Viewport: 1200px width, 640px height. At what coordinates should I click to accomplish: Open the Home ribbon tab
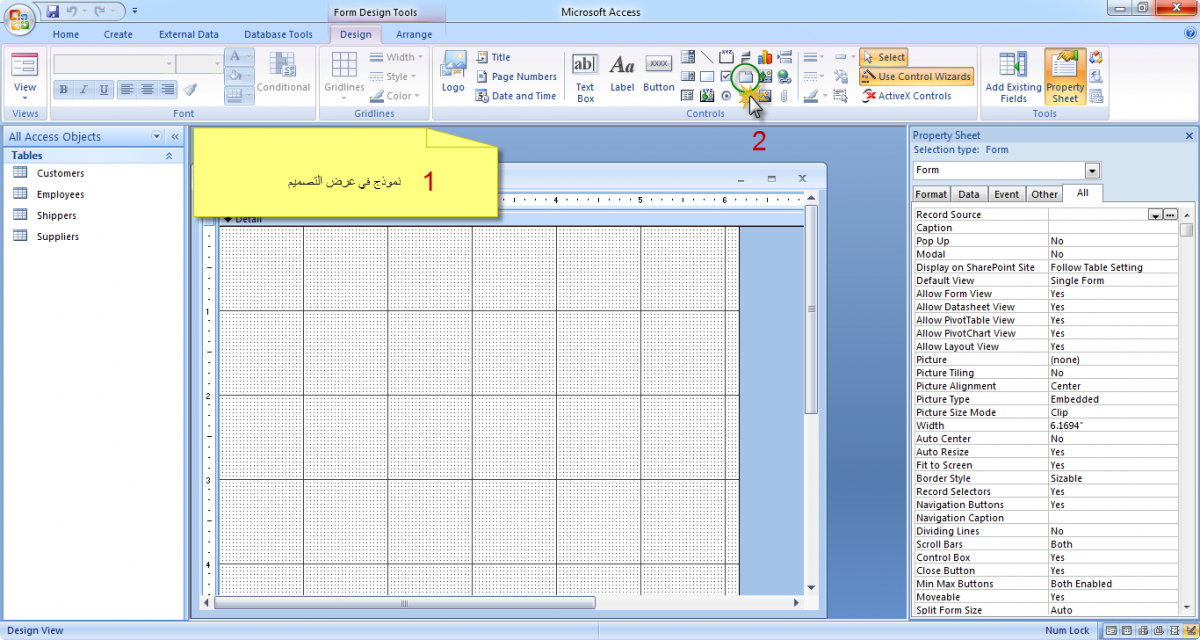(66, 34)
